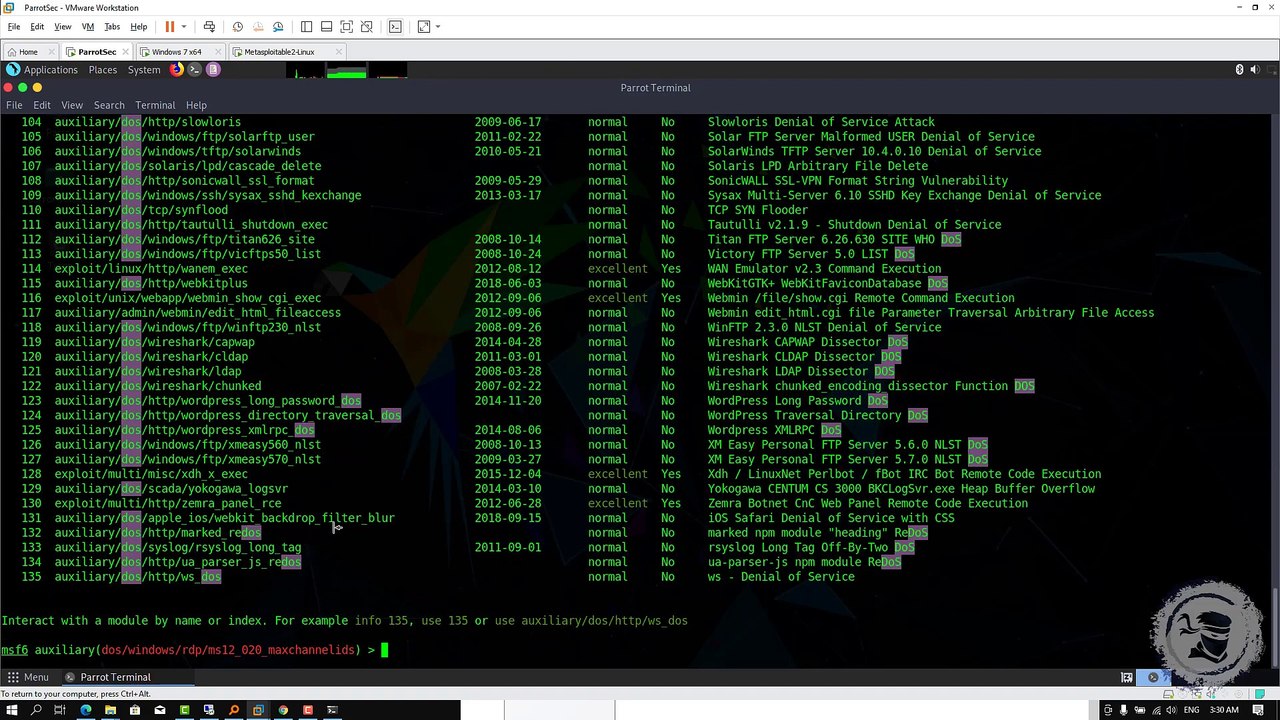
Task: Open Microsoft Store from taskbar
Action: pyautogui.click(x=135, y=710)
